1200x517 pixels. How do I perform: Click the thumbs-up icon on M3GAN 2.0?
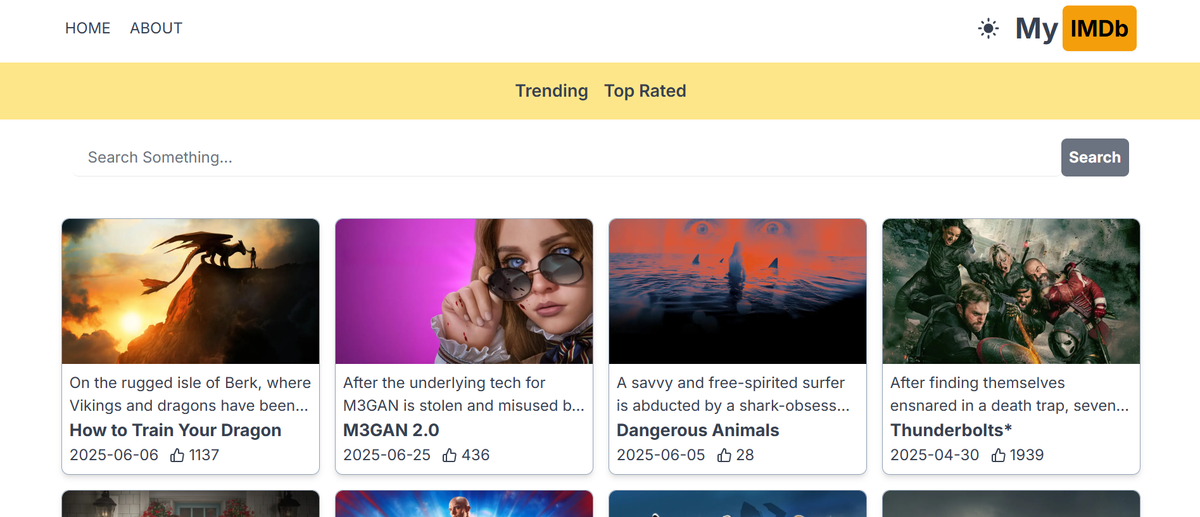(450, 455)
